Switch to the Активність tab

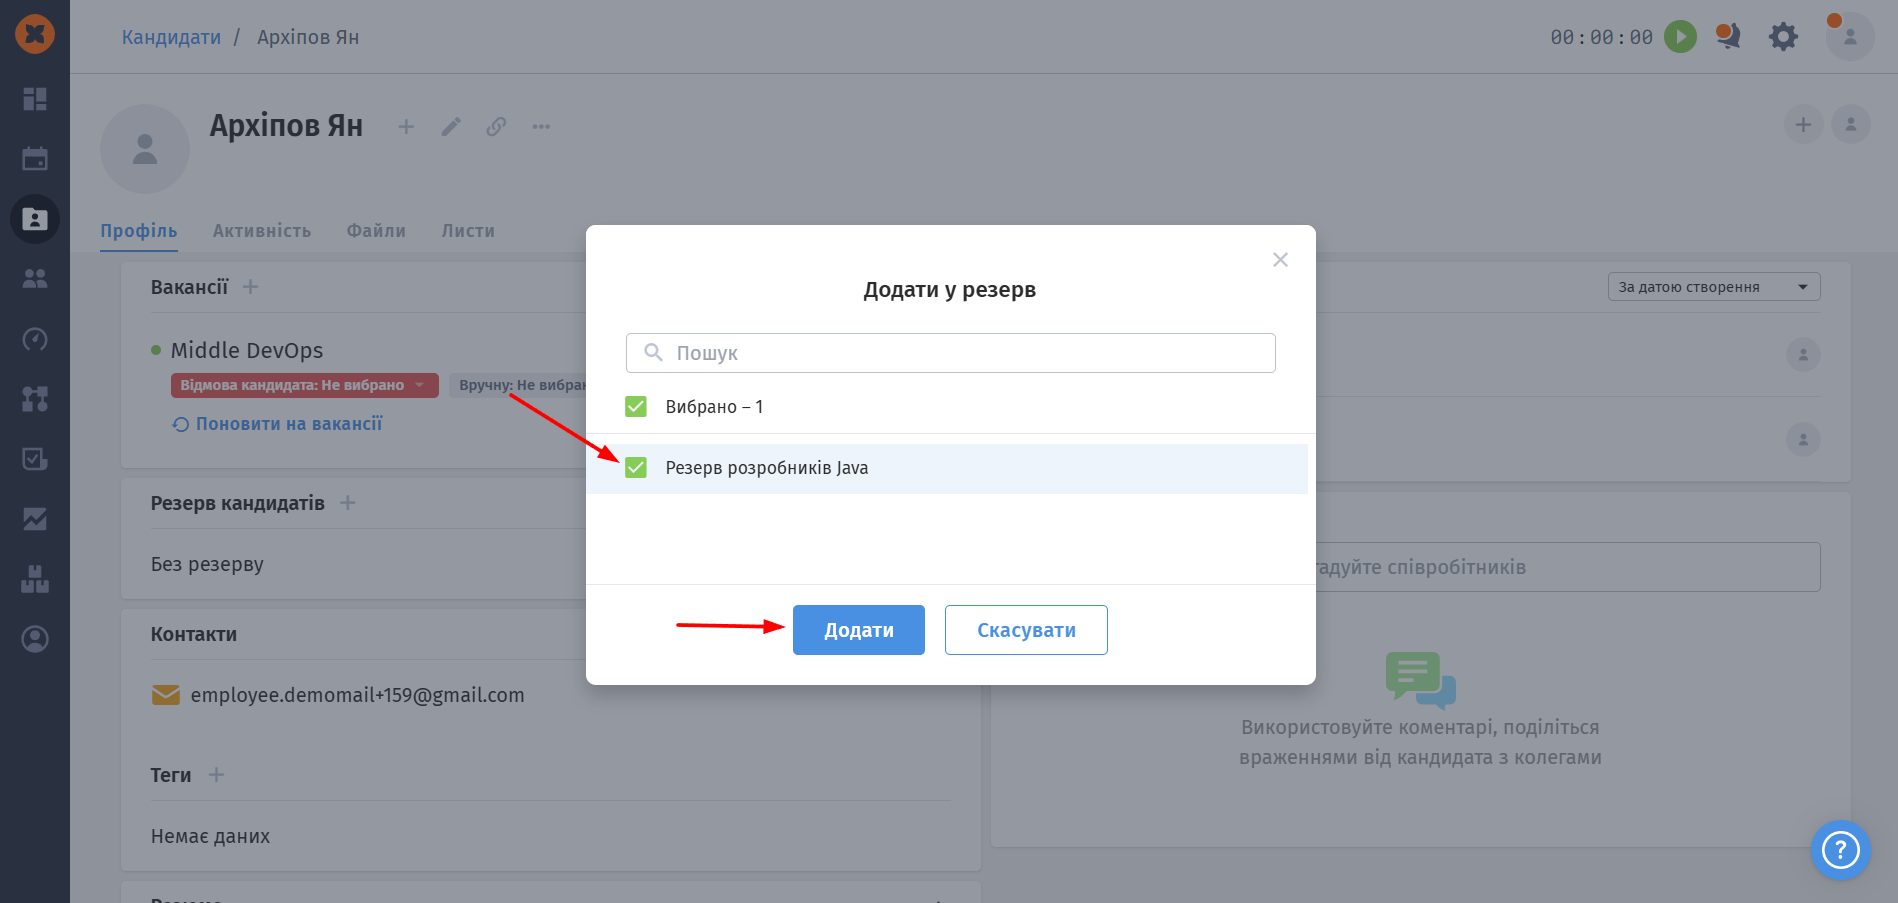tap(262, 231)
